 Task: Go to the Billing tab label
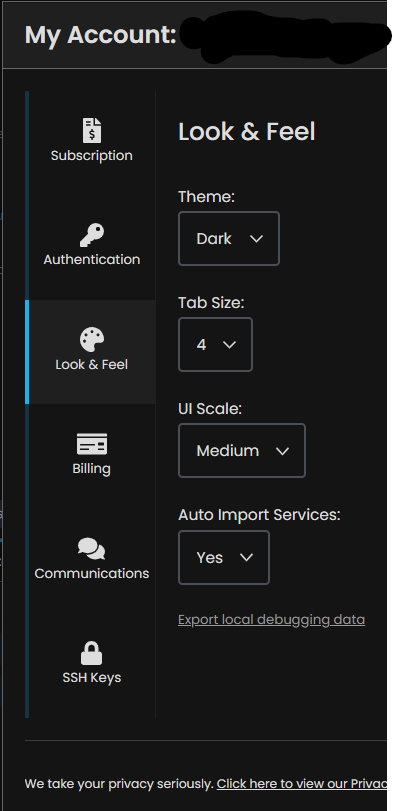pyautogui.click(x=92, y=469)
